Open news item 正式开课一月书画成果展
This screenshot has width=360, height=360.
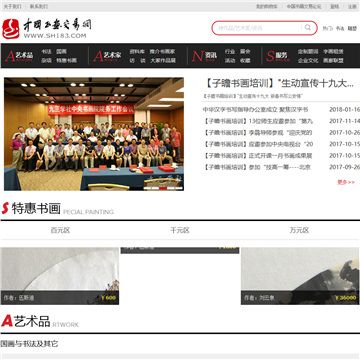coord(257,156)
